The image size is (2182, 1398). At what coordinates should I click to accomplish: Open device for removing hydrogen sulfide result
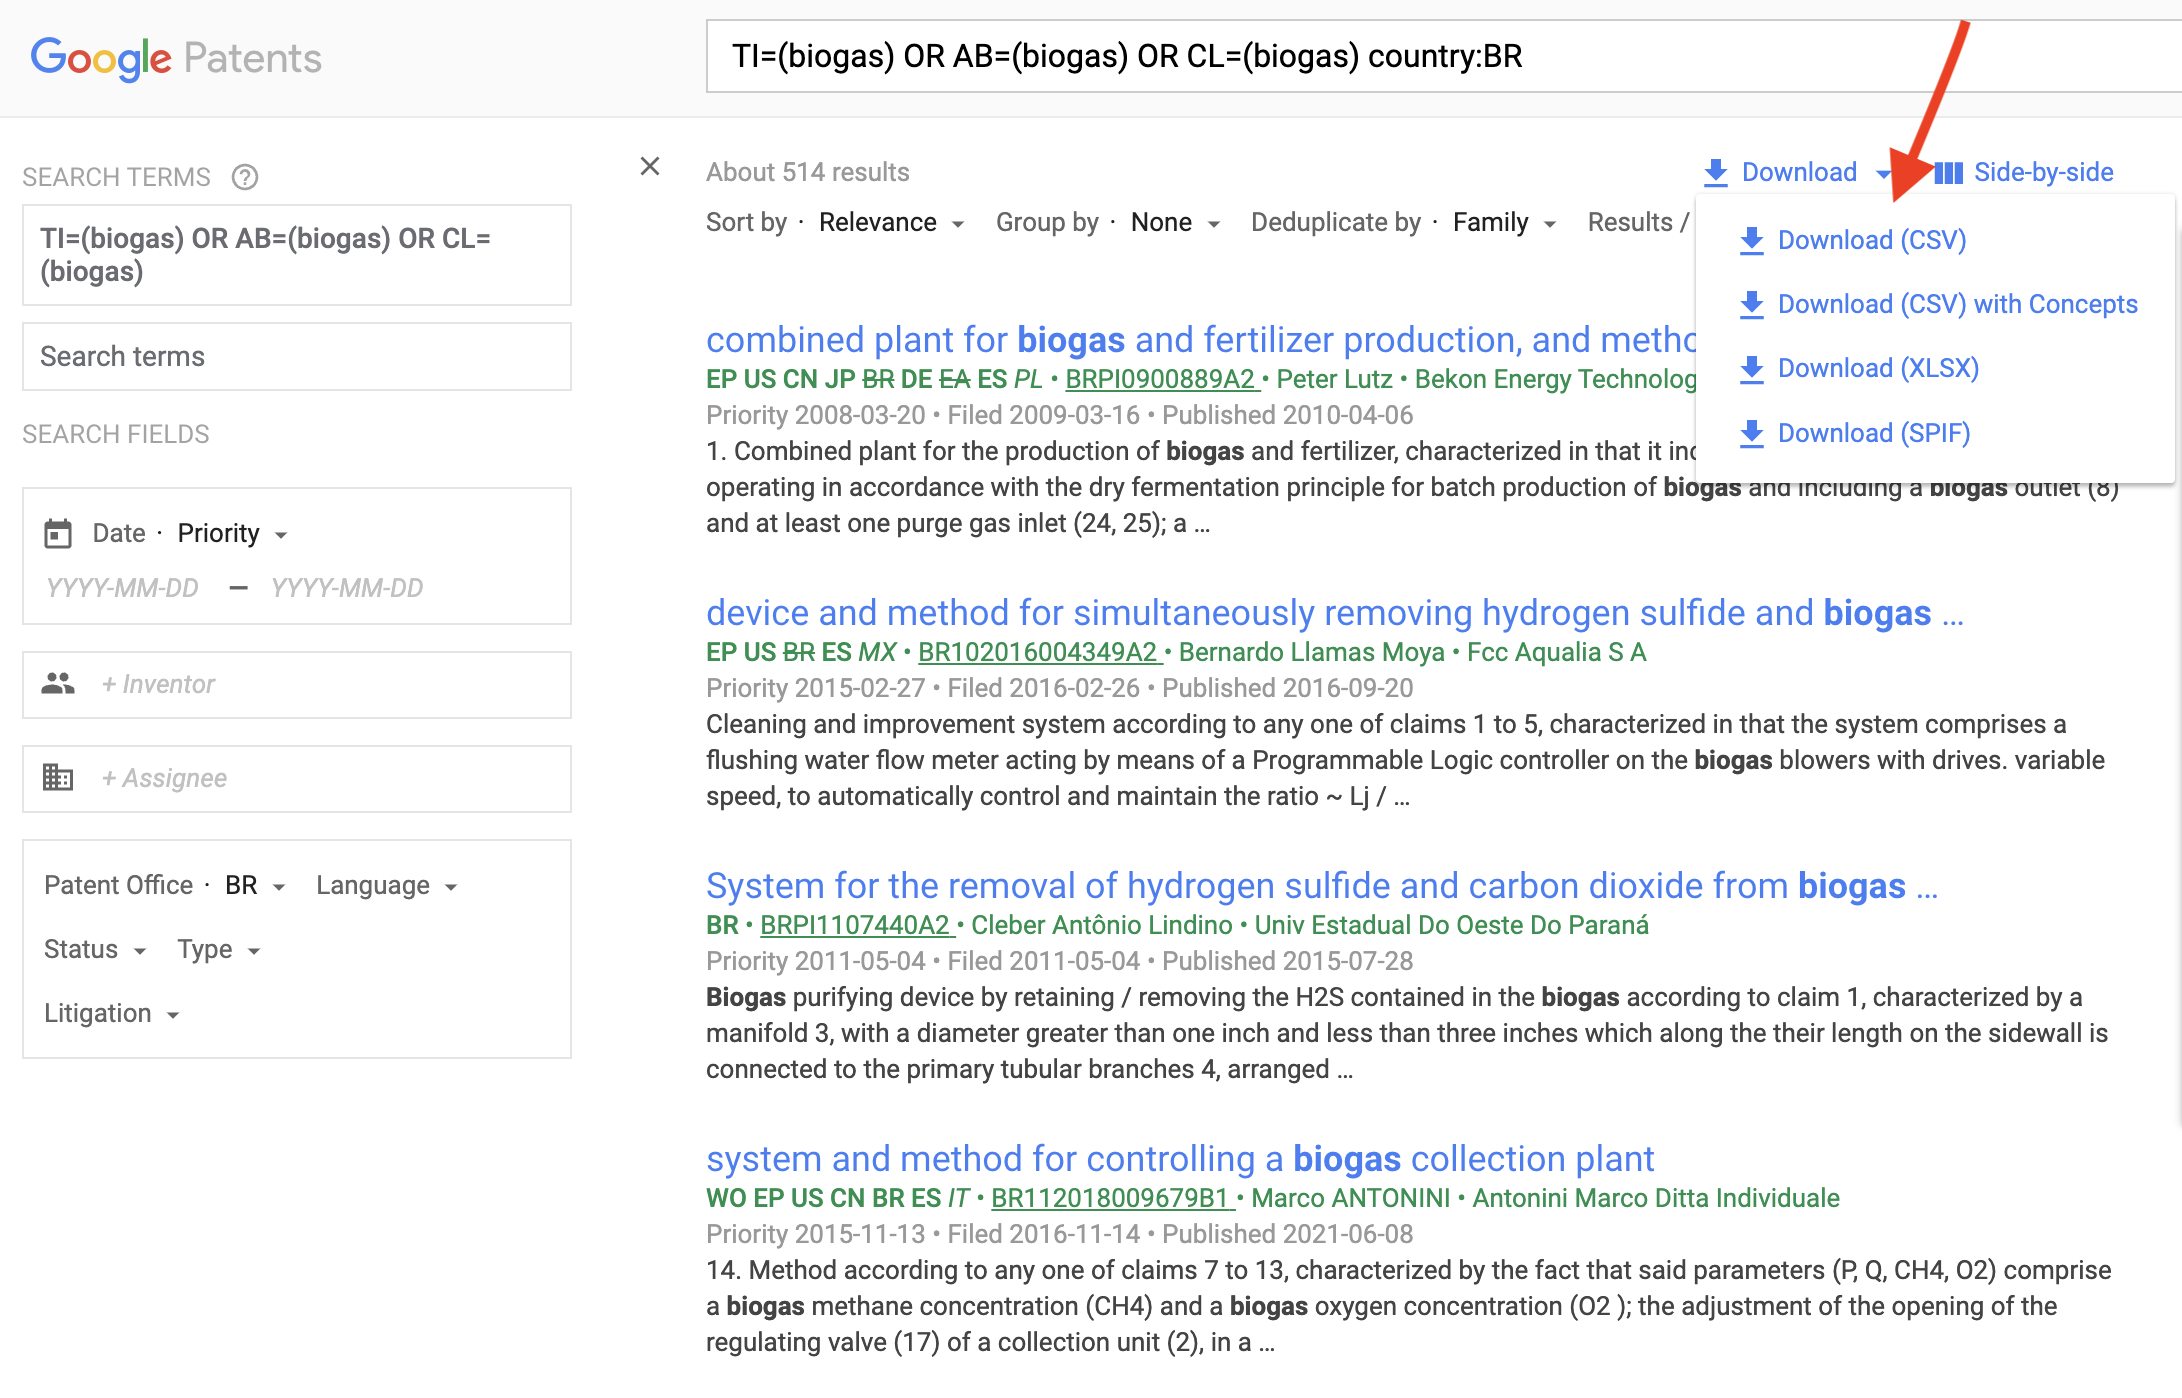click(x=1335, y=613)
